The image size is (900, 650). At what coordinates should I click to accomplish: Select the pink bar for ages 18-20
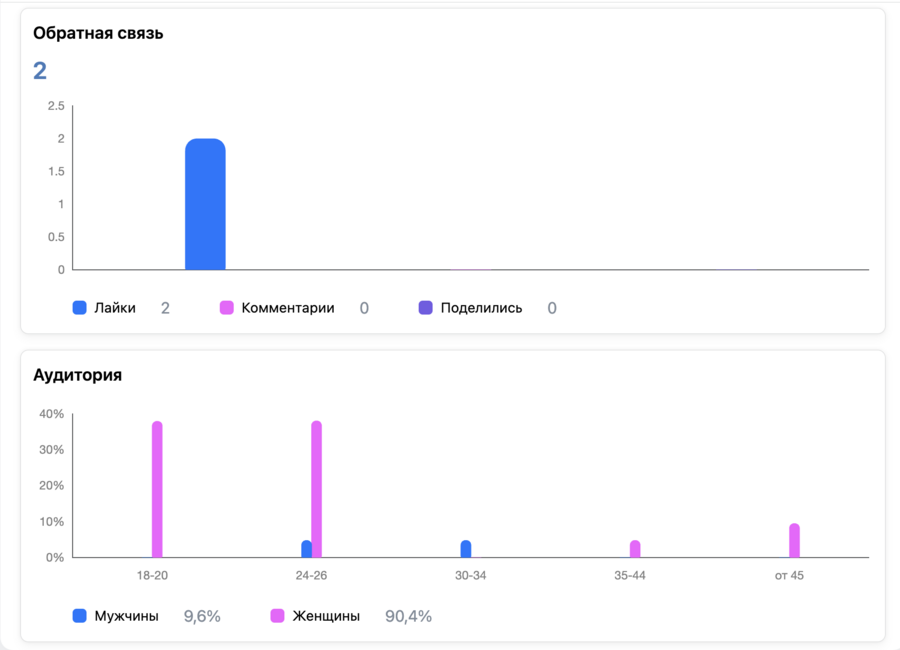157,490
